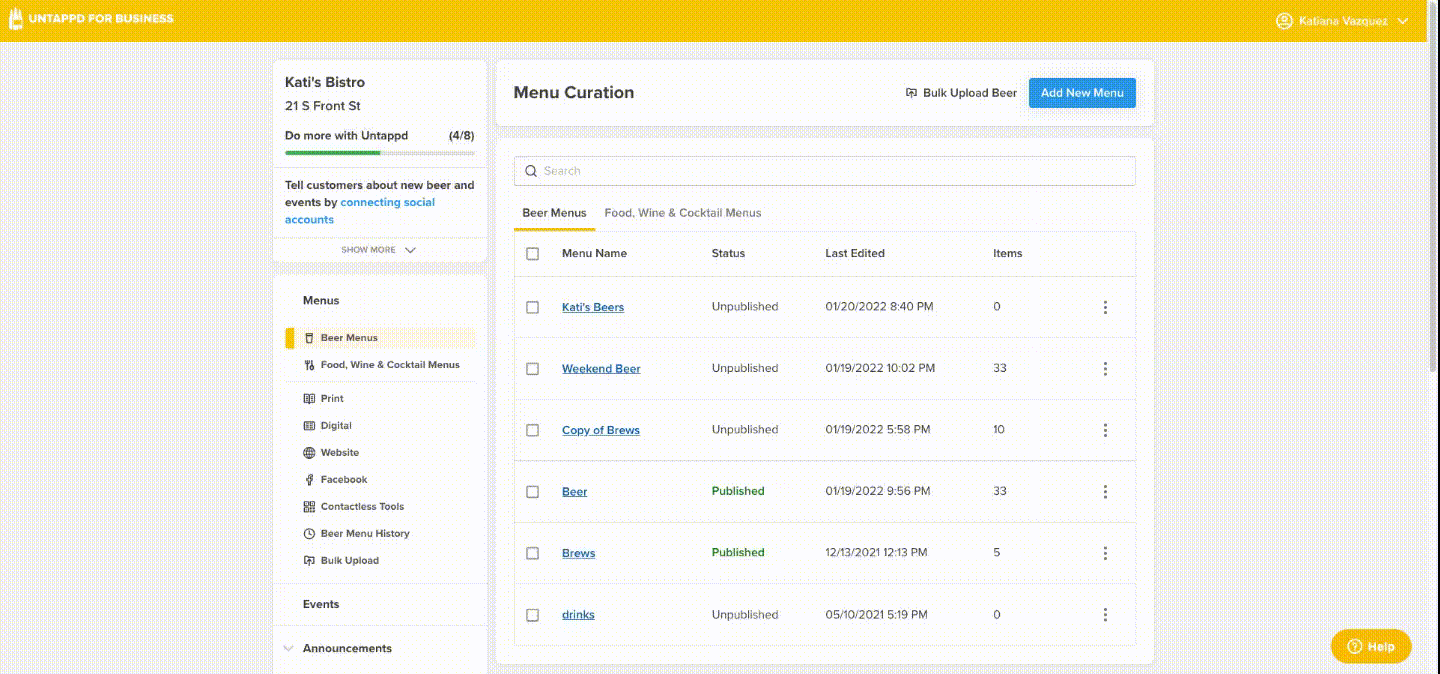Image resolution: width=1440 pixels, height=674 pixels.
Task: Click the Bulk Upload icon in sidebar
Action: click(x=309, y=561)
